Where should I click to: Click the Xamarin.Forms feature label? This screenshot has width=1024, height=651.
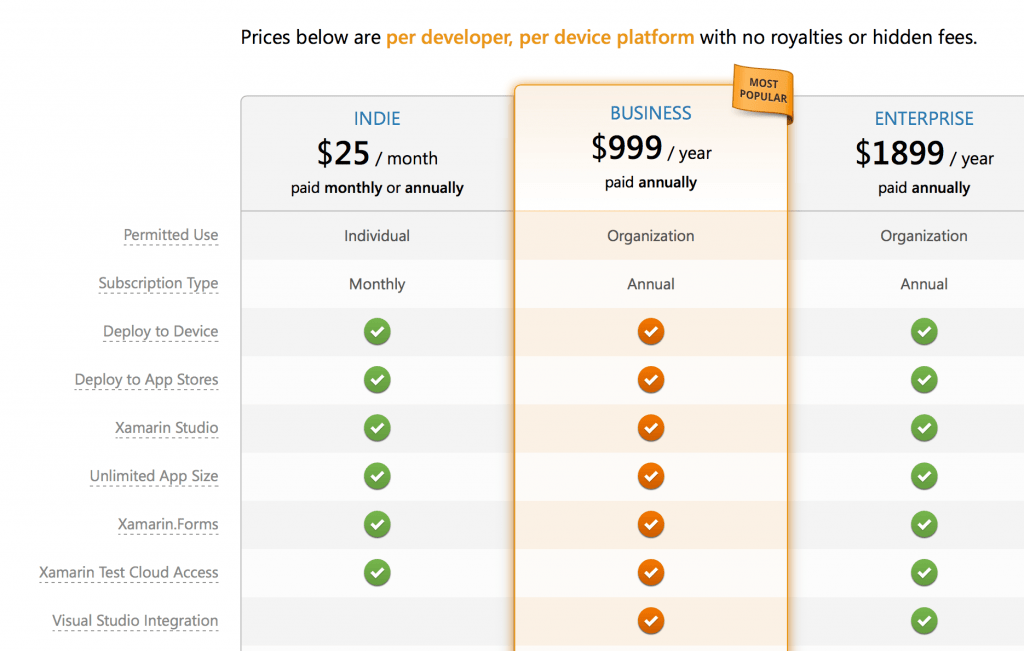[x=168, y=524]
